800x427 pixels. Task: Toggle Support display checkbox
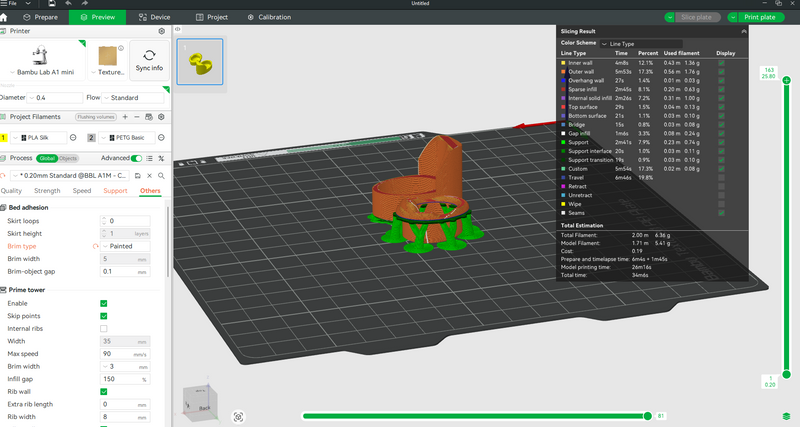point(721,143)
